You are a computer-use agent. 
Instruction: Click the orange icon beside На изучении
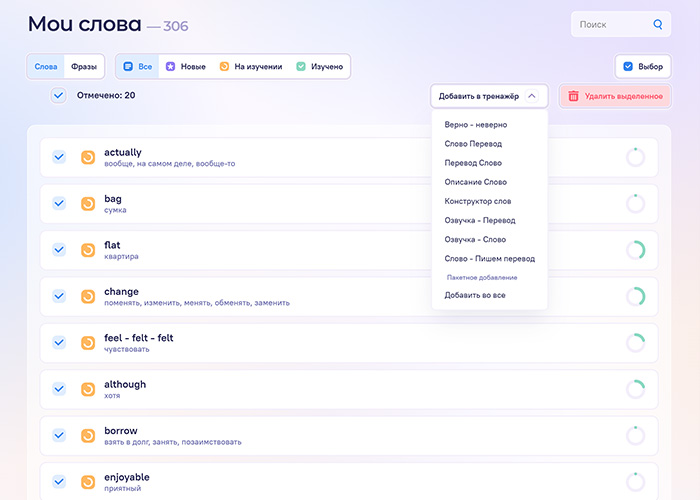224,67
